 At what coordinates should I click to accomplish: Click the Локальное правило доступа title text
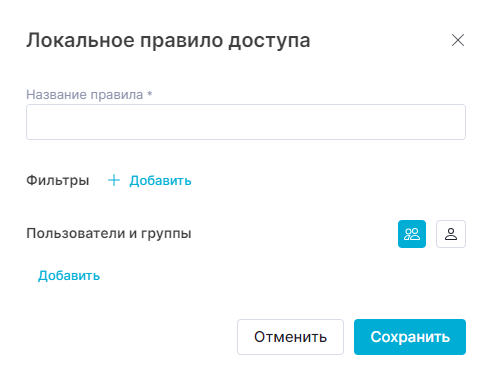point(168,41)
